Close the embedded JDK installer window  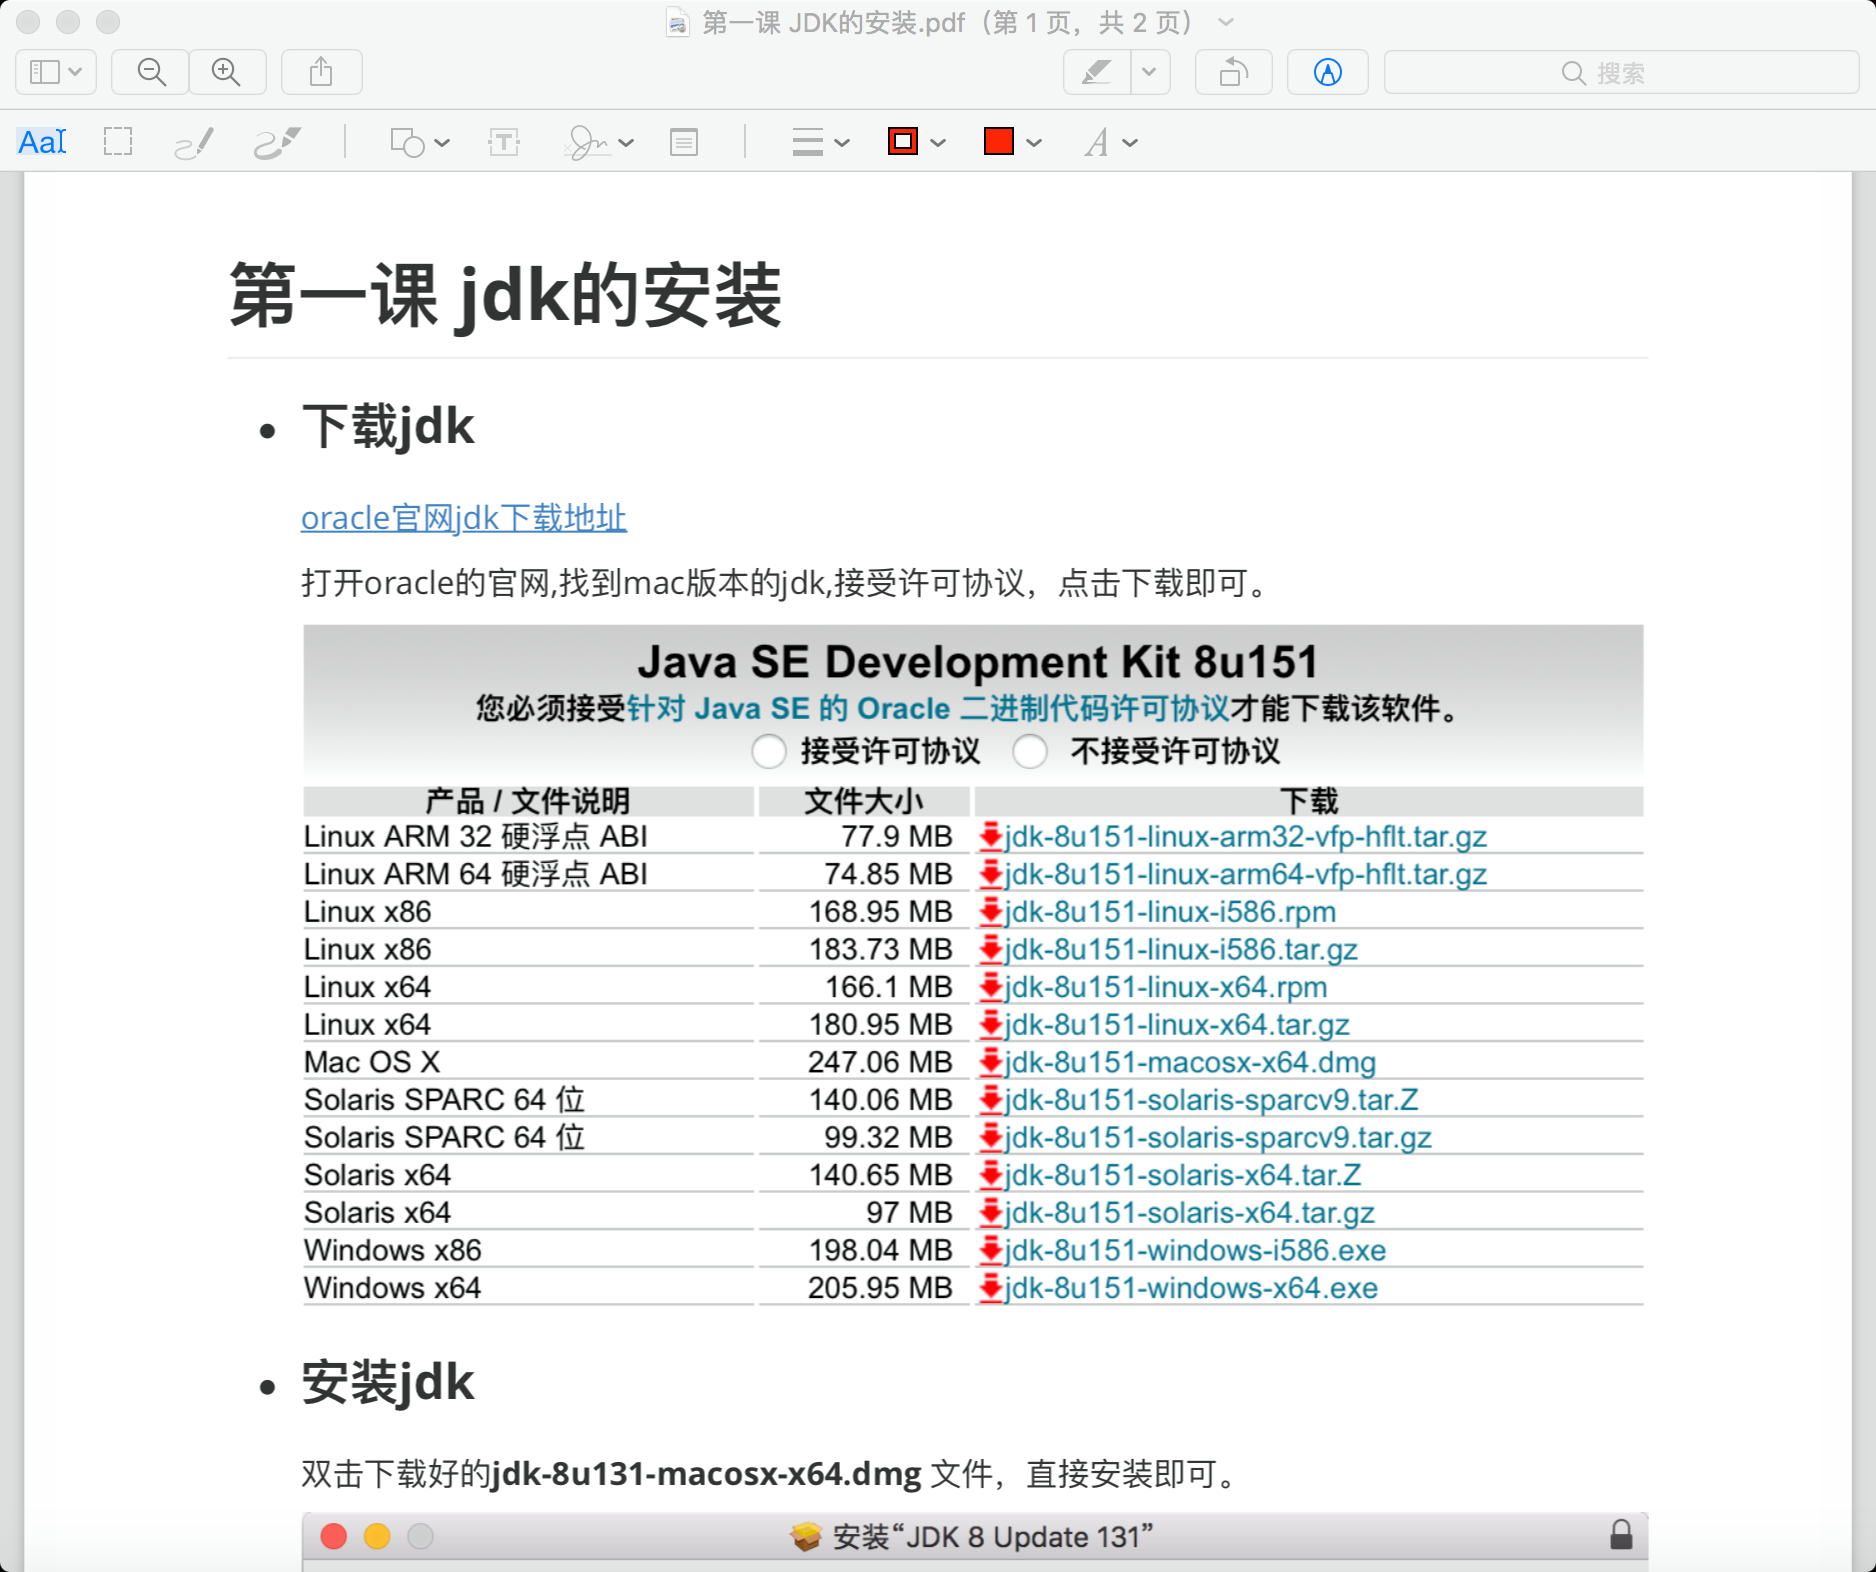[334, 1536]
